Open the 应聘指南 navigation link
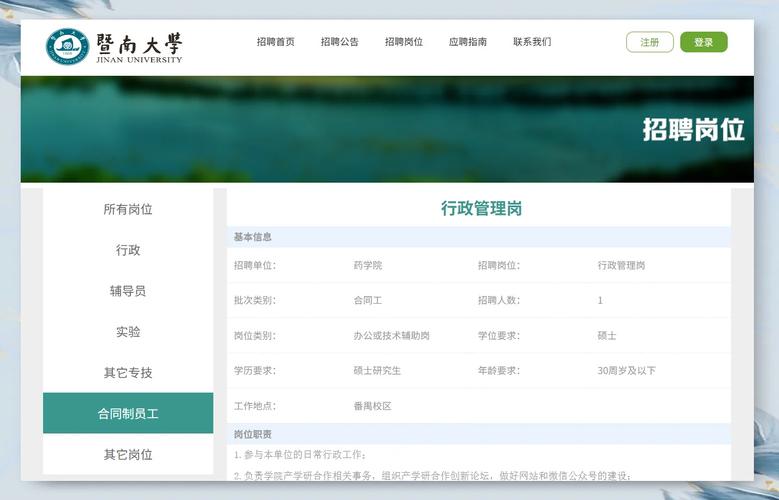This screenshot has height=500, width=779. tap(468, 42)
